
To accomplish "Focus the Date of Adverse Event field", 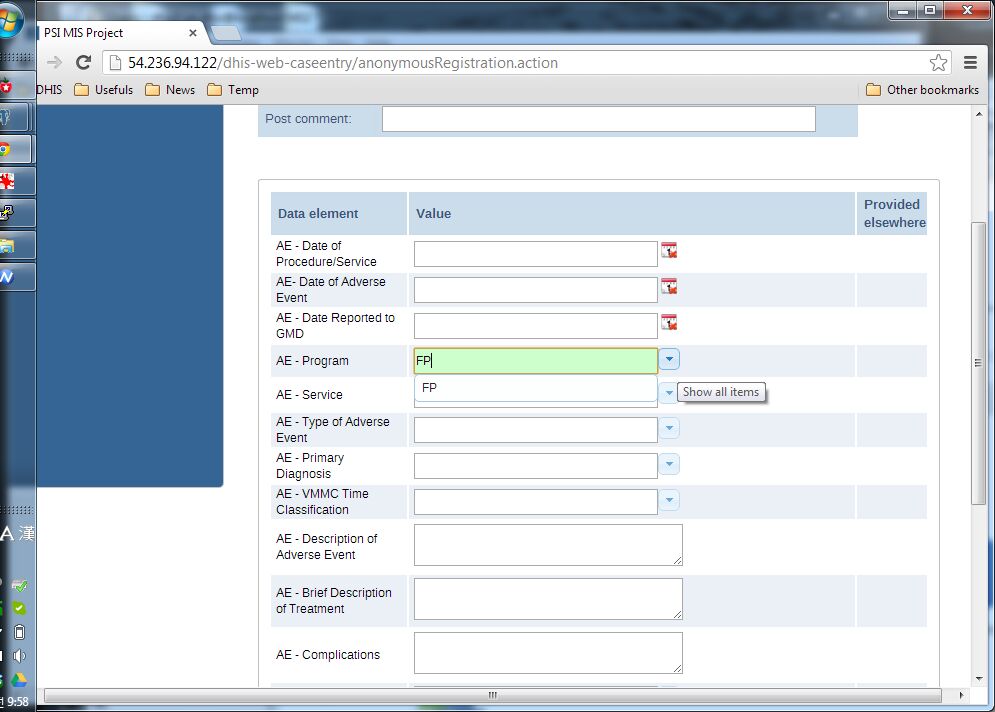I will coord(536,290).
